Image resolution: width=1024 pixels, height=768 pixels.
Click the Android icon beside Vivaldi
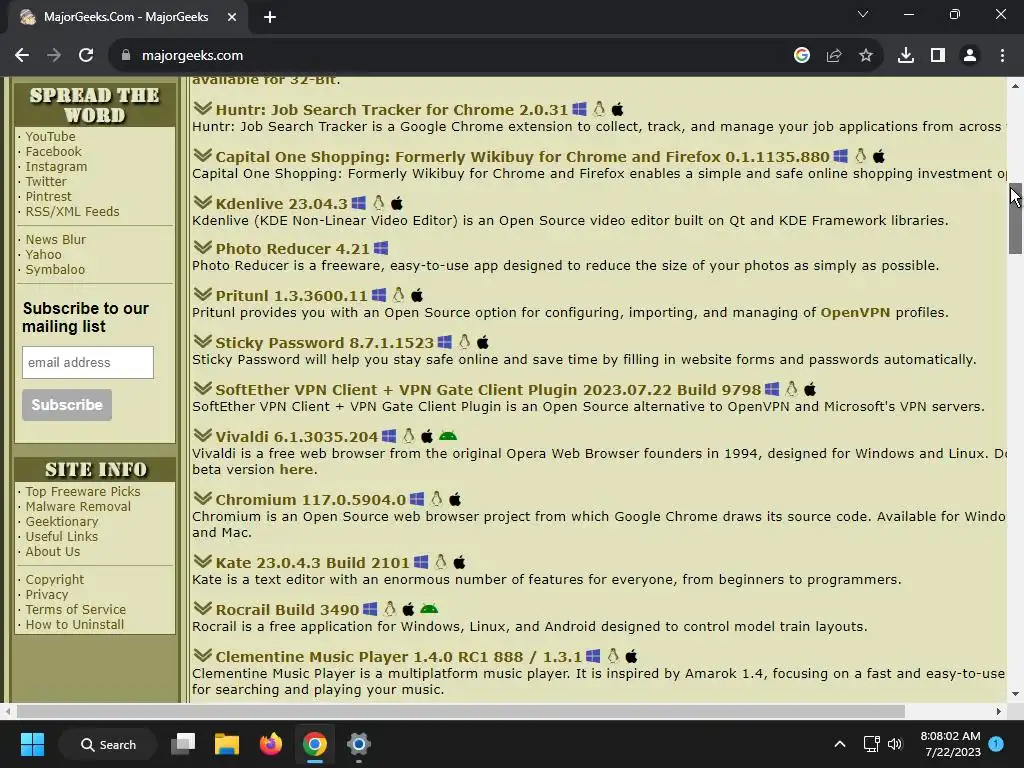tap(448, 436)
